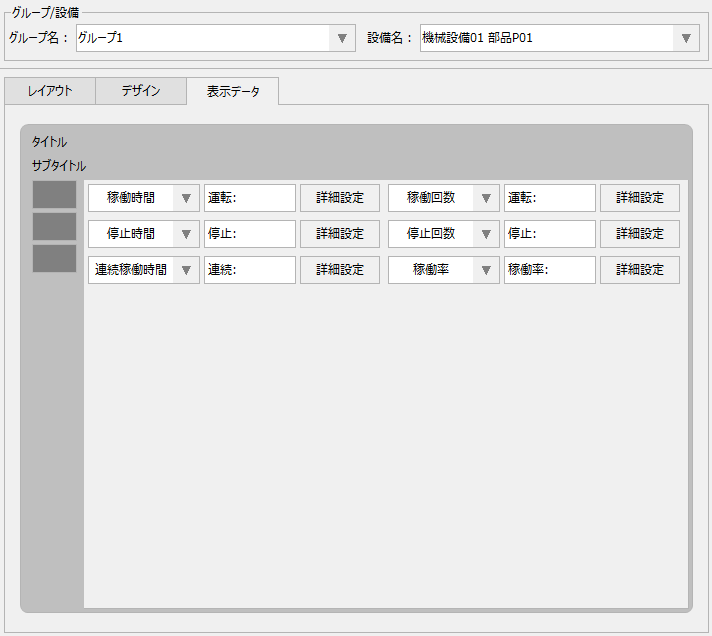Click the 運転: field next to 稼働時間
The image size is (712, 636).
click(x=250, y=198)
